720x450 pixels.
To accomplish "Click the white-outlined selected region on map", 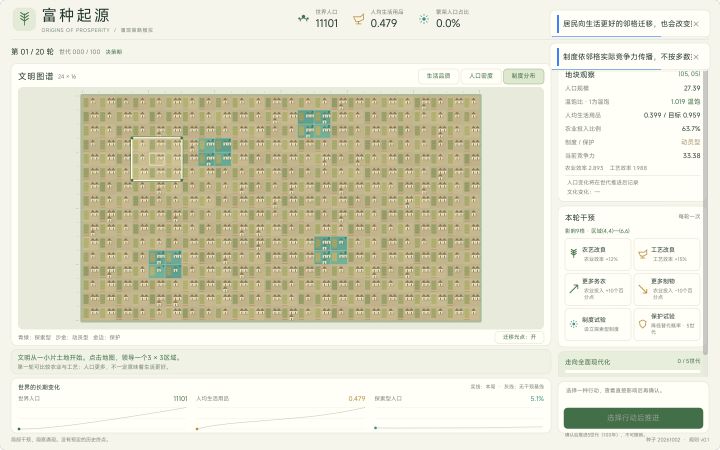I will point(157,159).
